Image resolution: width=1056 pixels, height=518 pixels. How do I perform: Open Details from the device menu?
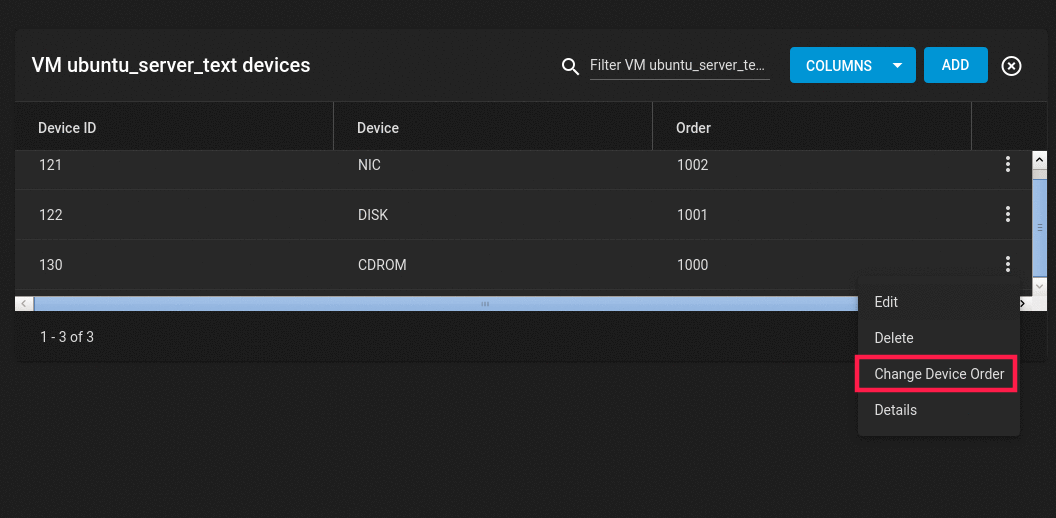pyautogui.click(x=896, y=410)
